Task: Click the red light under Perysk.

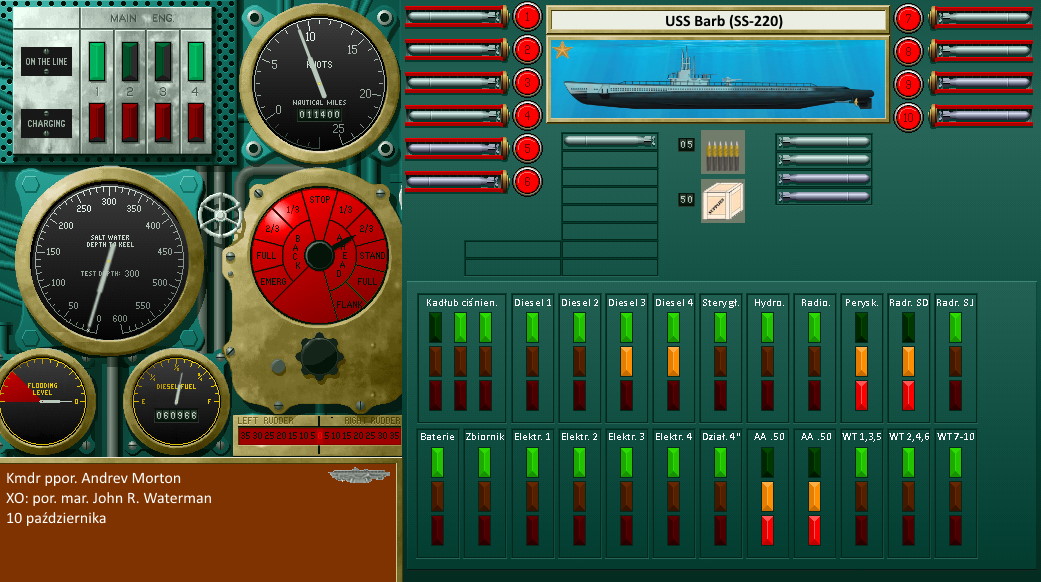Action: 862,394
